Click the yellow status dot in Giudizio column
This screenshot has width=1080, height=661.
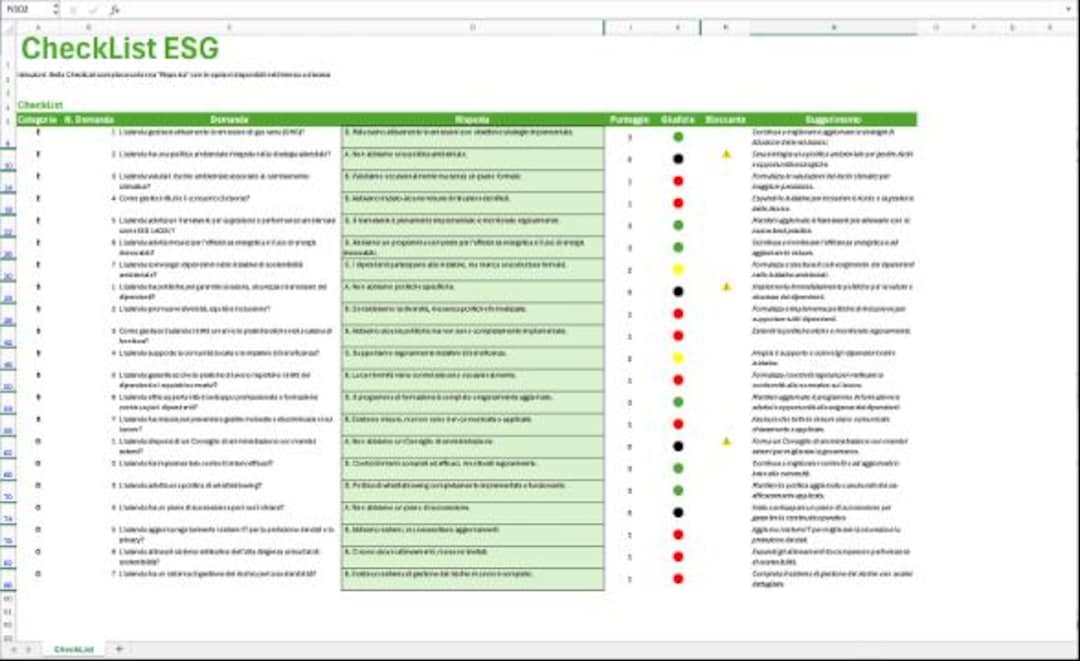point(678,266)
